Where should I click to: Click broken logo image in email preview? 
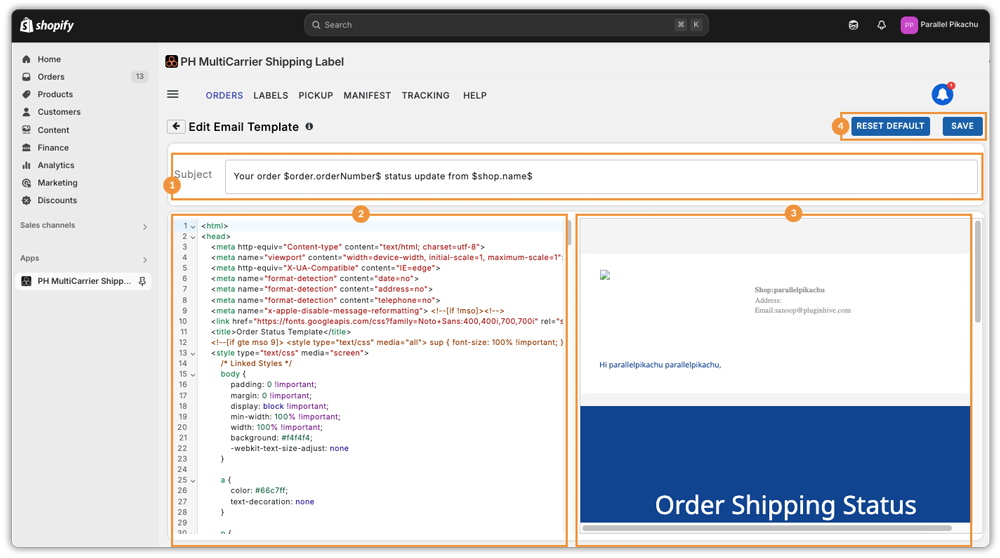click(605, 275)
